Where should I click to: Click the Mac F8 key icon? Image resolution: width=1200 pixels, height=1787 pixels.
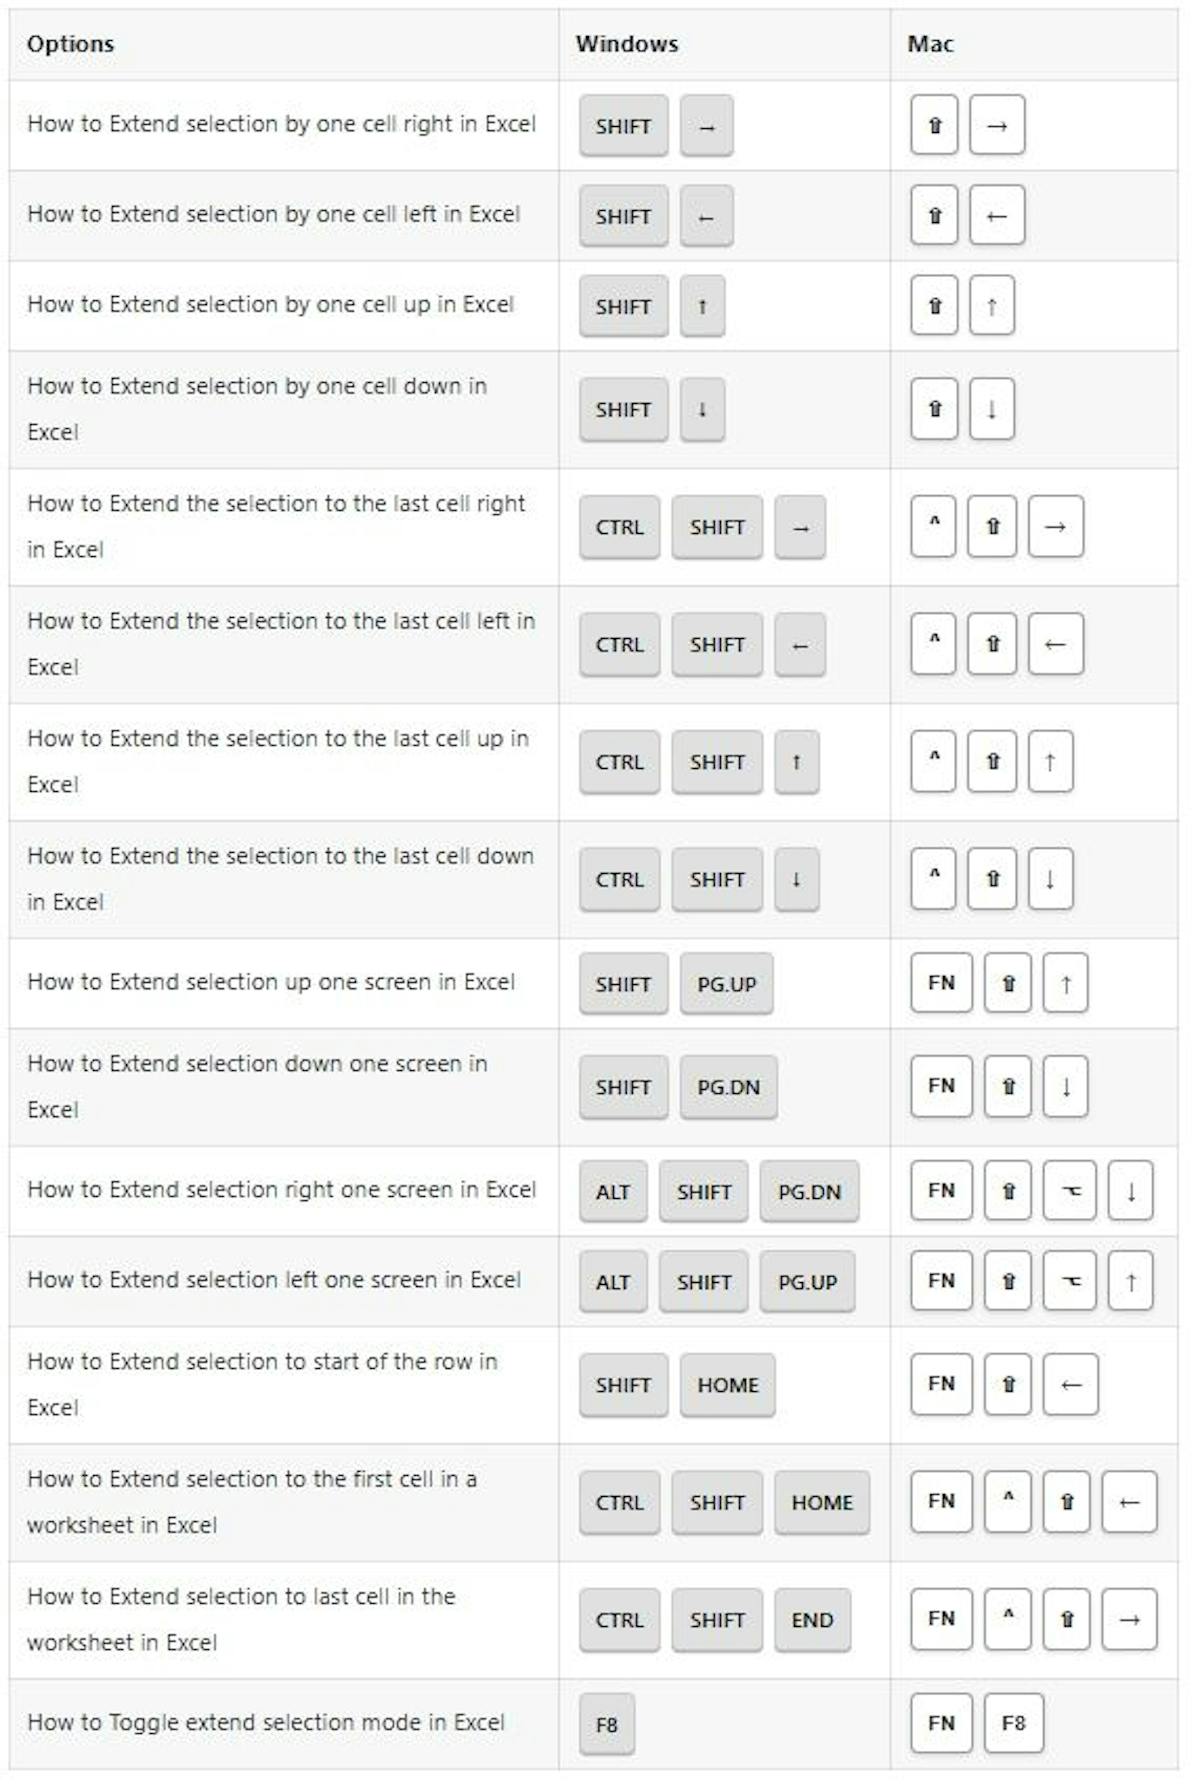pos(1013,1723)
